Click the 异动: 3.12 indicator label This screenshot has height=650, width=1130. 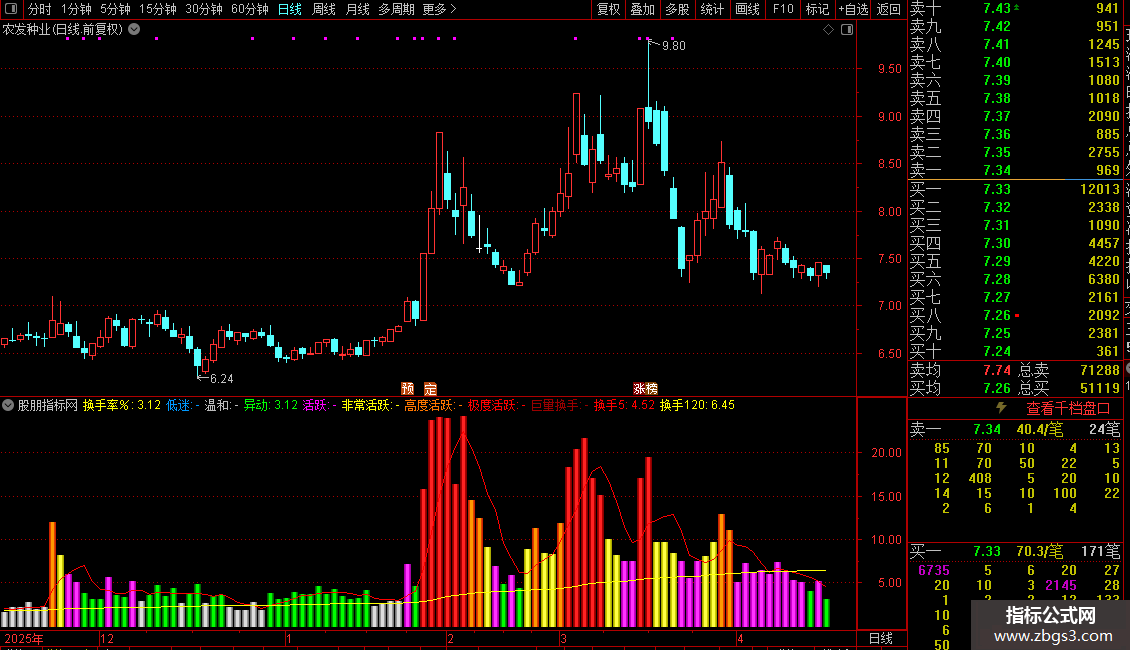270,405
